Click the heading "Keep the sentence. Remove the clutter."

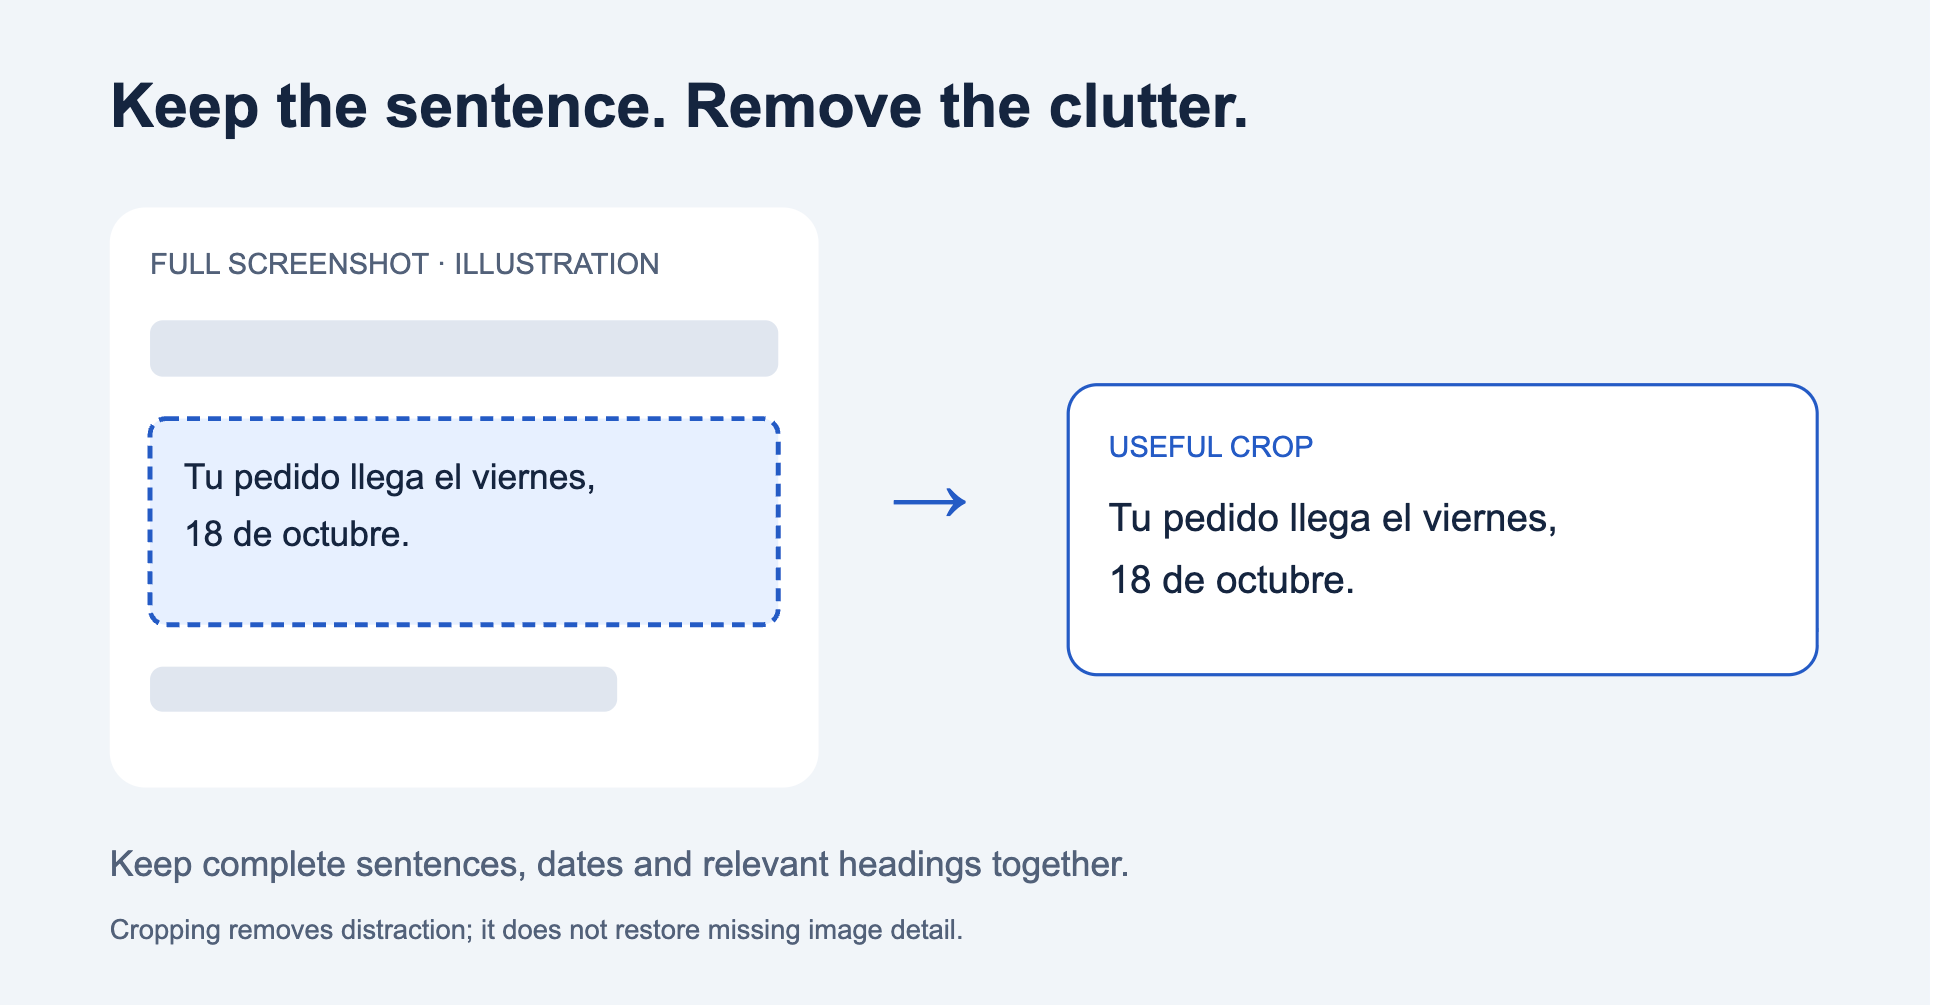tap(679, 107)
